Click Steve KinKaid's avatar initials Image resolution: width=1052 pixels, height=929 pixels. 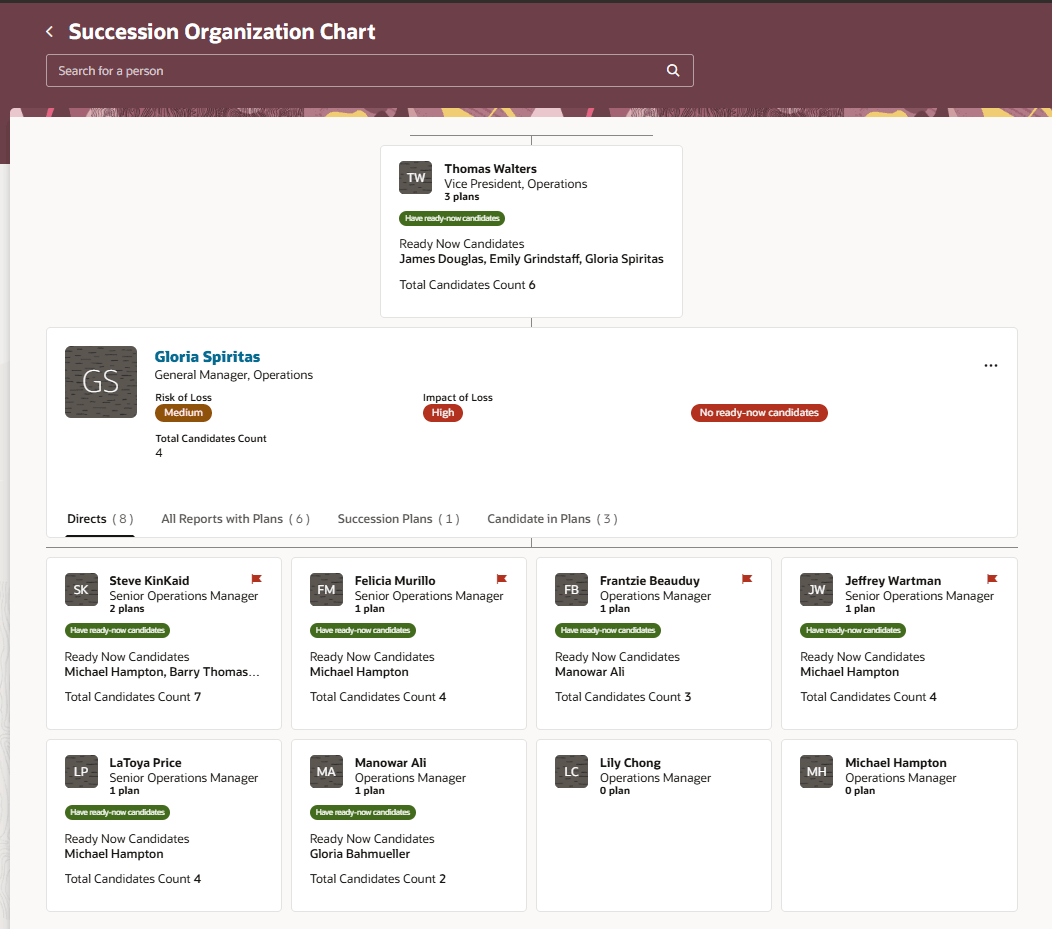[x=81, y=589]
